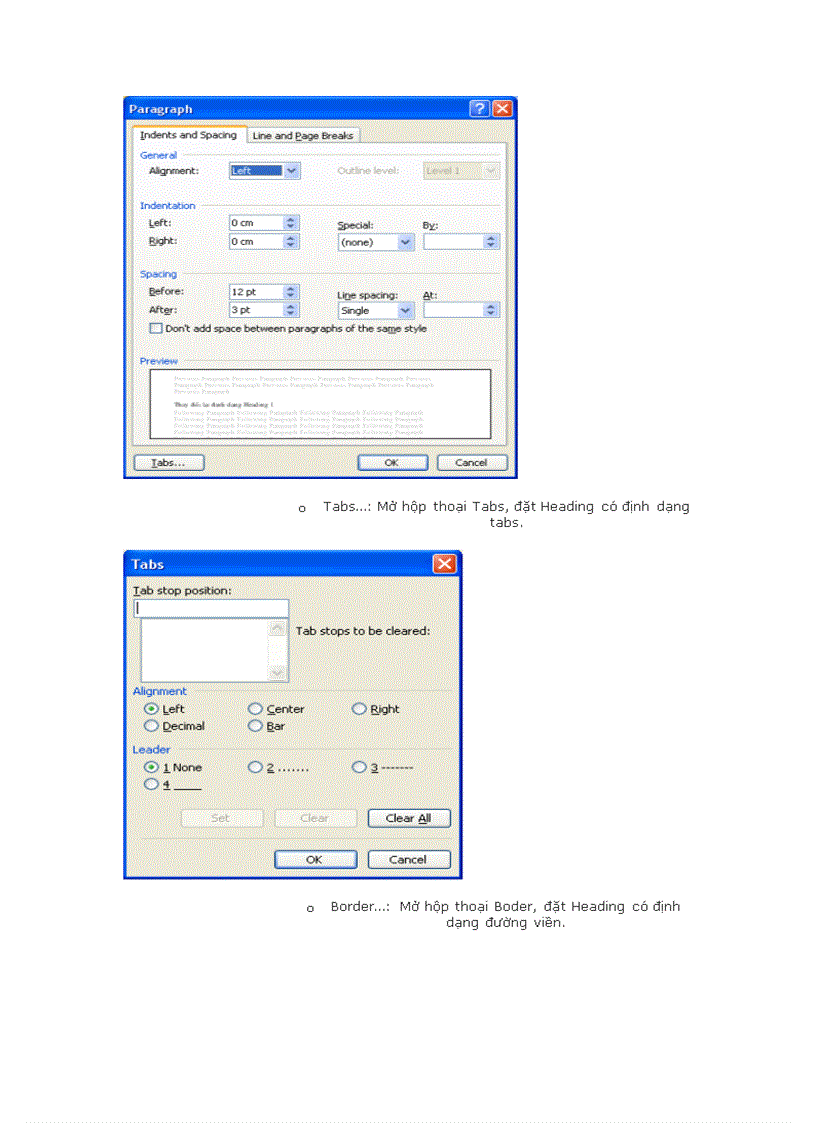This screenshot has width=816, height=1123.
Task: Select the Right alignment radio button
Action: coord(358,709)
